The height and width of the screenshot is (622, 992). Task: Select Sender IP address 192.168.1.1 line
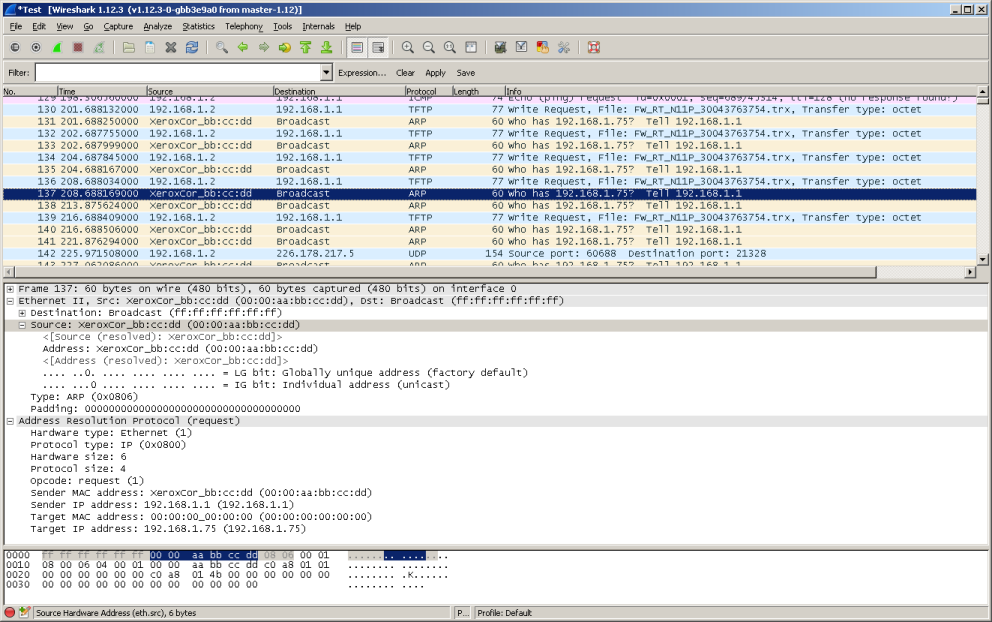point(162,504)
